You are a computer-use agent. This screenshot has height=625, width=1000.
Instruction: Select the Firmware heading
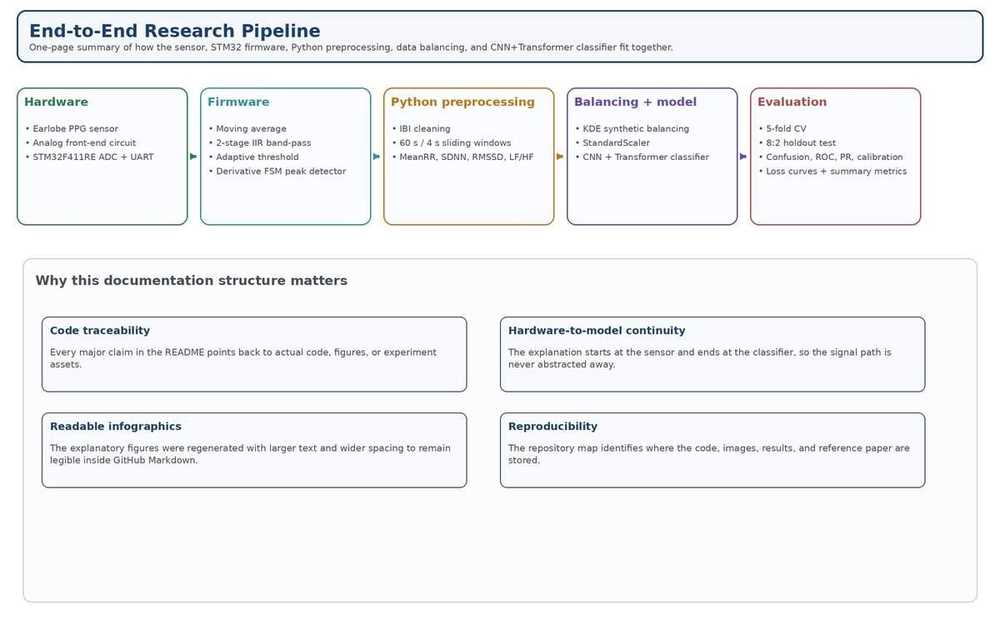(x=239, y=102)
